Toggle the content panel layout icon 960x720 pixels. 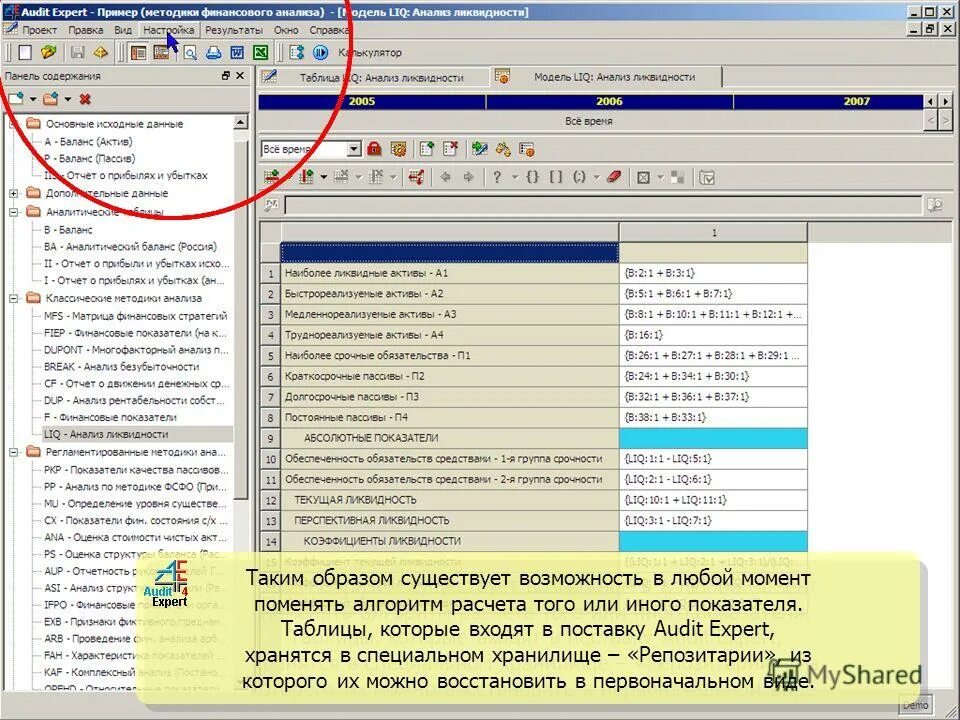[x=139, y=53]
